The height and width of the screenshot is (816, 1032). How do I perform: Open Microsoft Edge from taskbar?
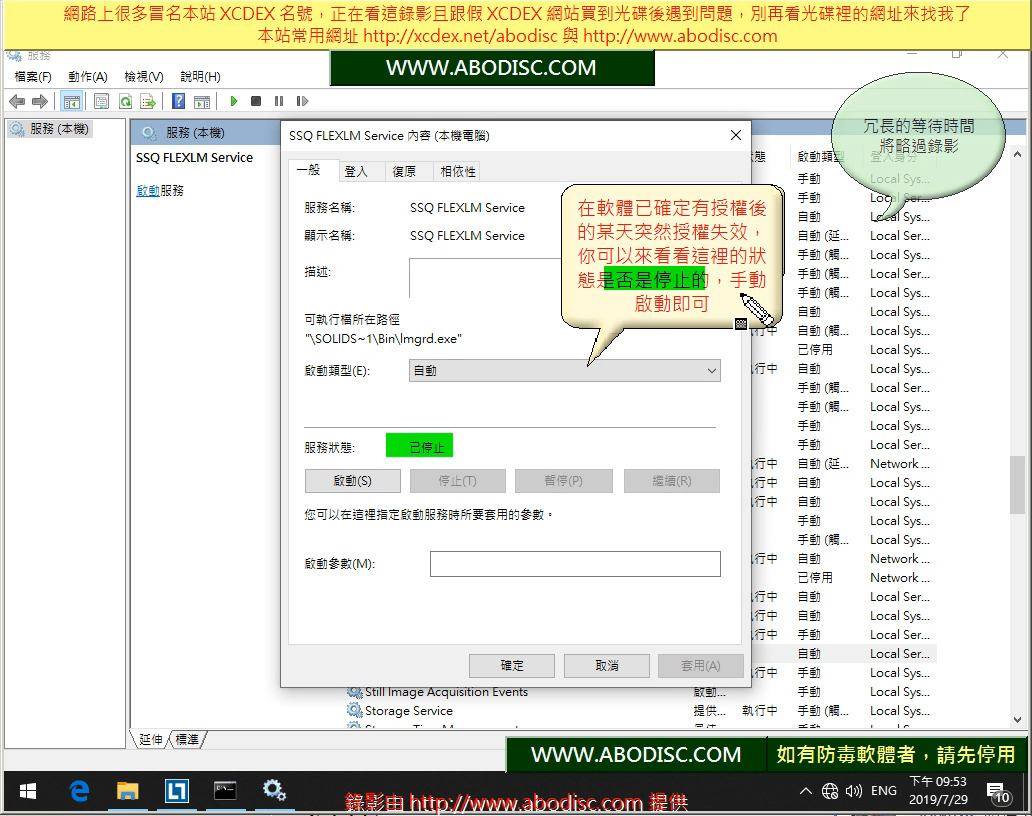pos(79,792)
